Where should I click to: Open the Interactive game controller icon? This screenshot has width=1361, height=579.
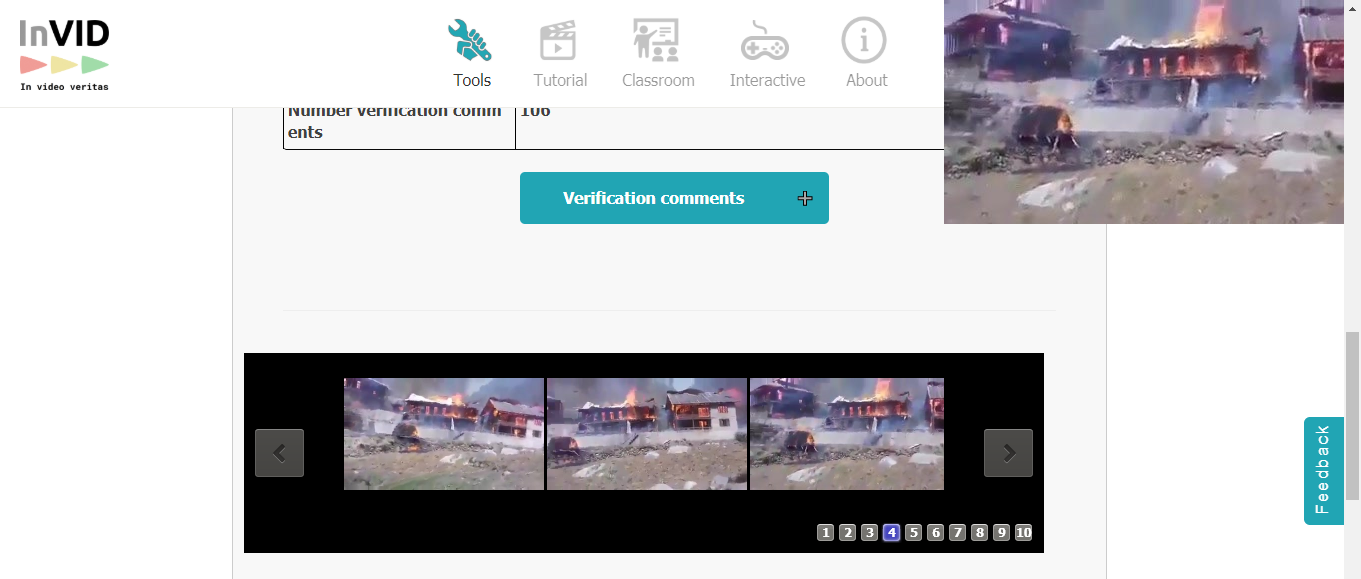(766, 38)
